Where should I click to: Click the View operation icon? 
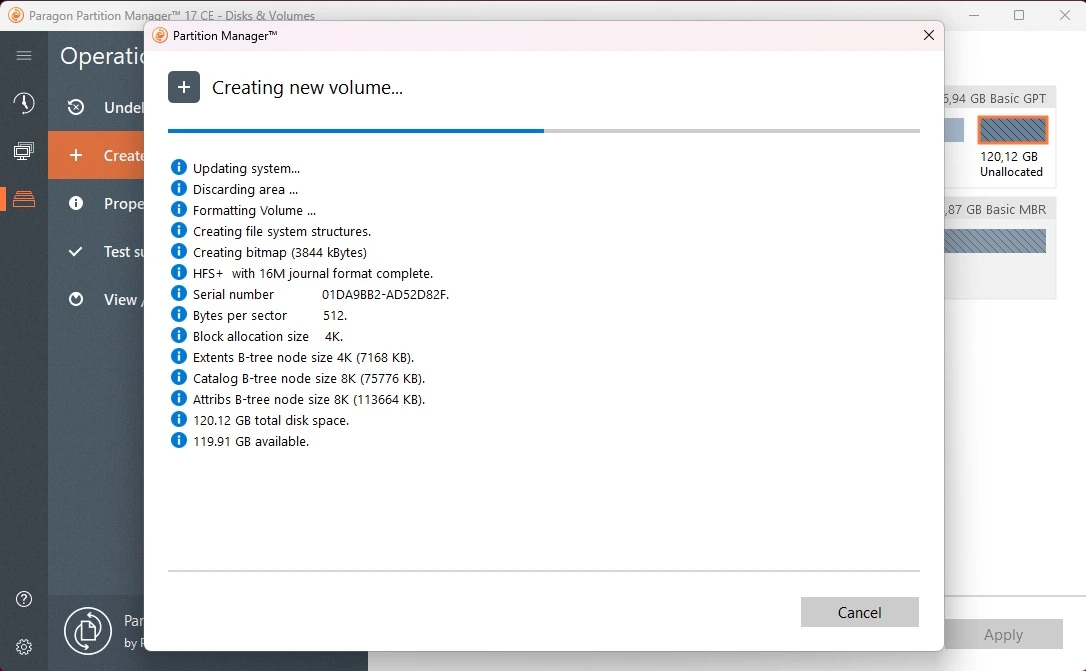[75, 299]
